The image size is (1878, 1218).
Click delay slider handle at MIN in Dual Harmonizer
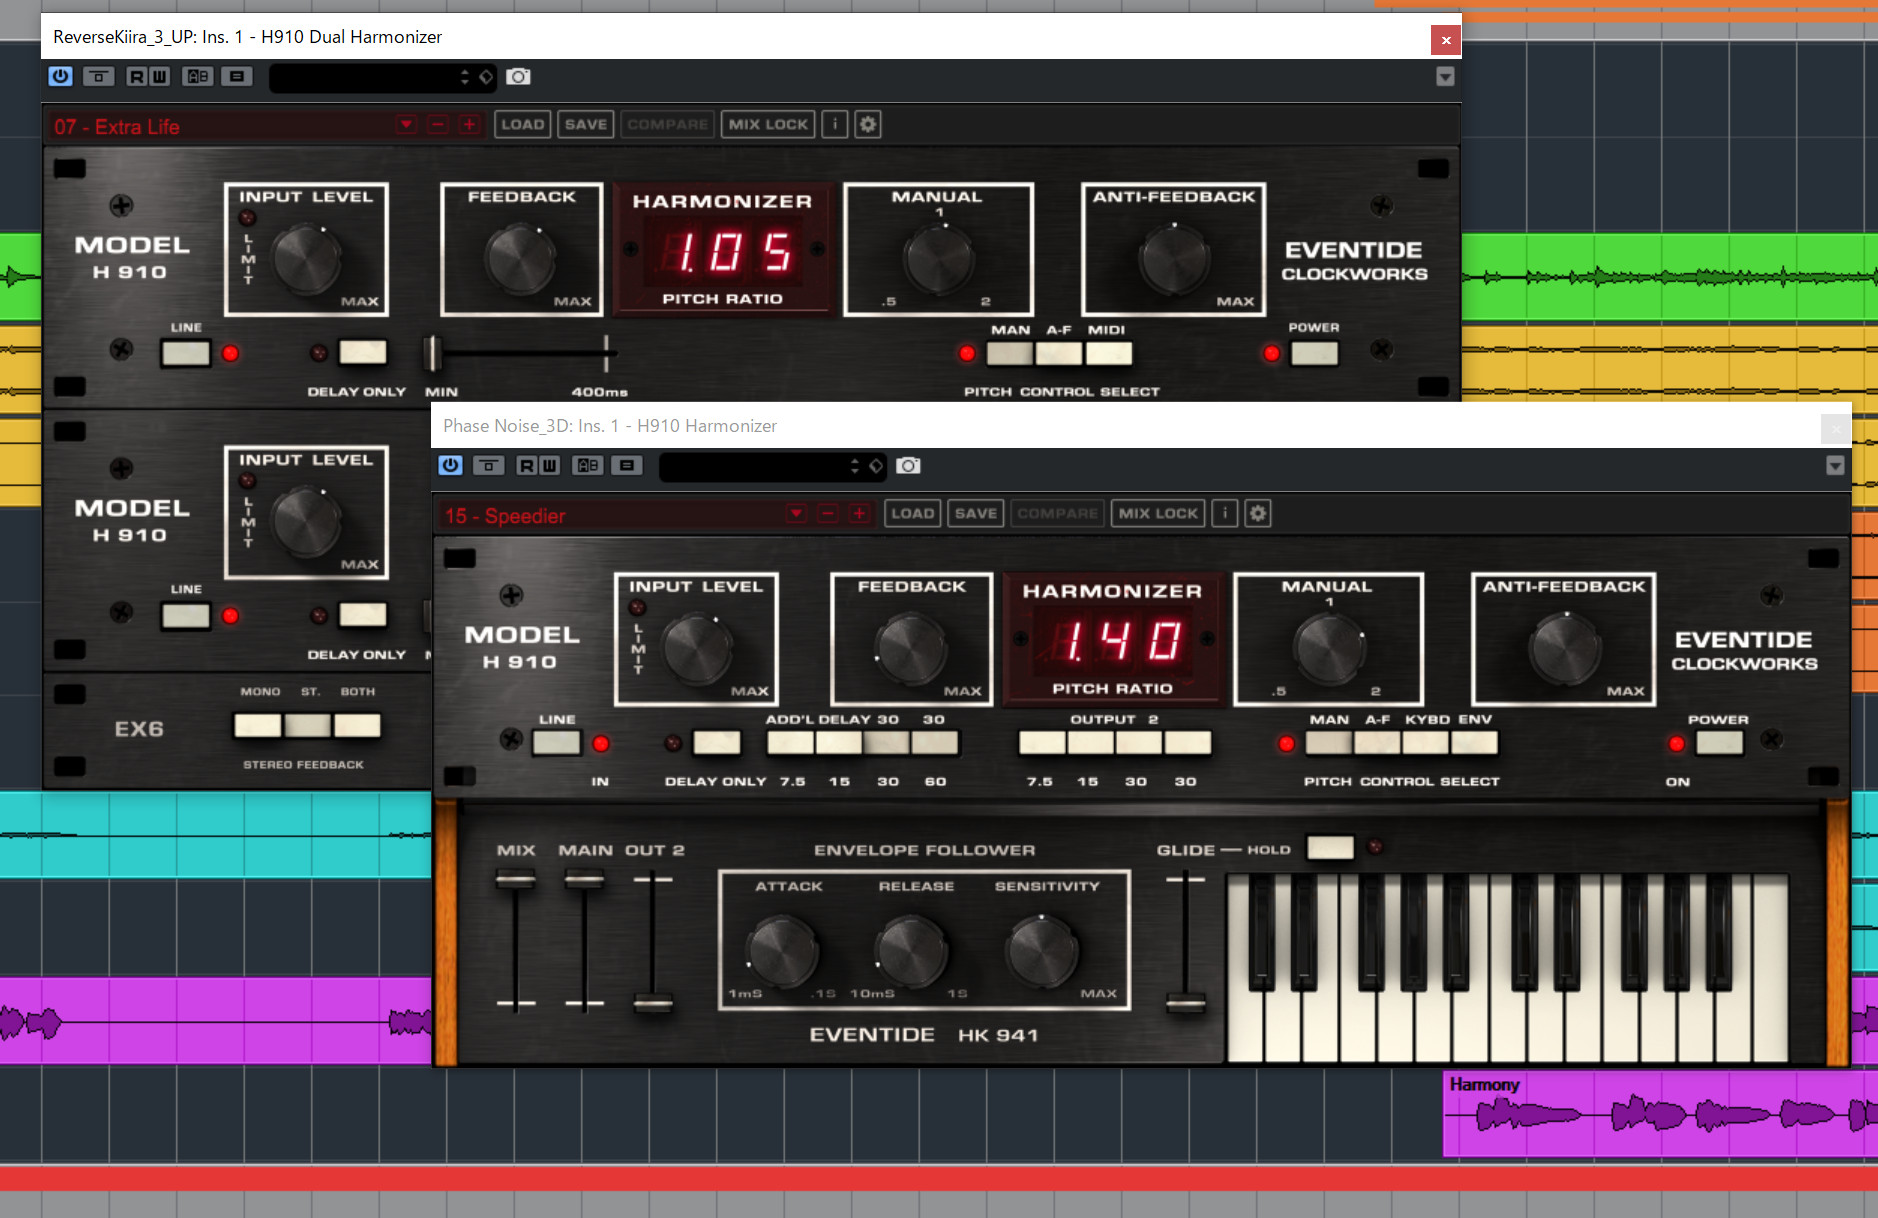pos(433,353)
